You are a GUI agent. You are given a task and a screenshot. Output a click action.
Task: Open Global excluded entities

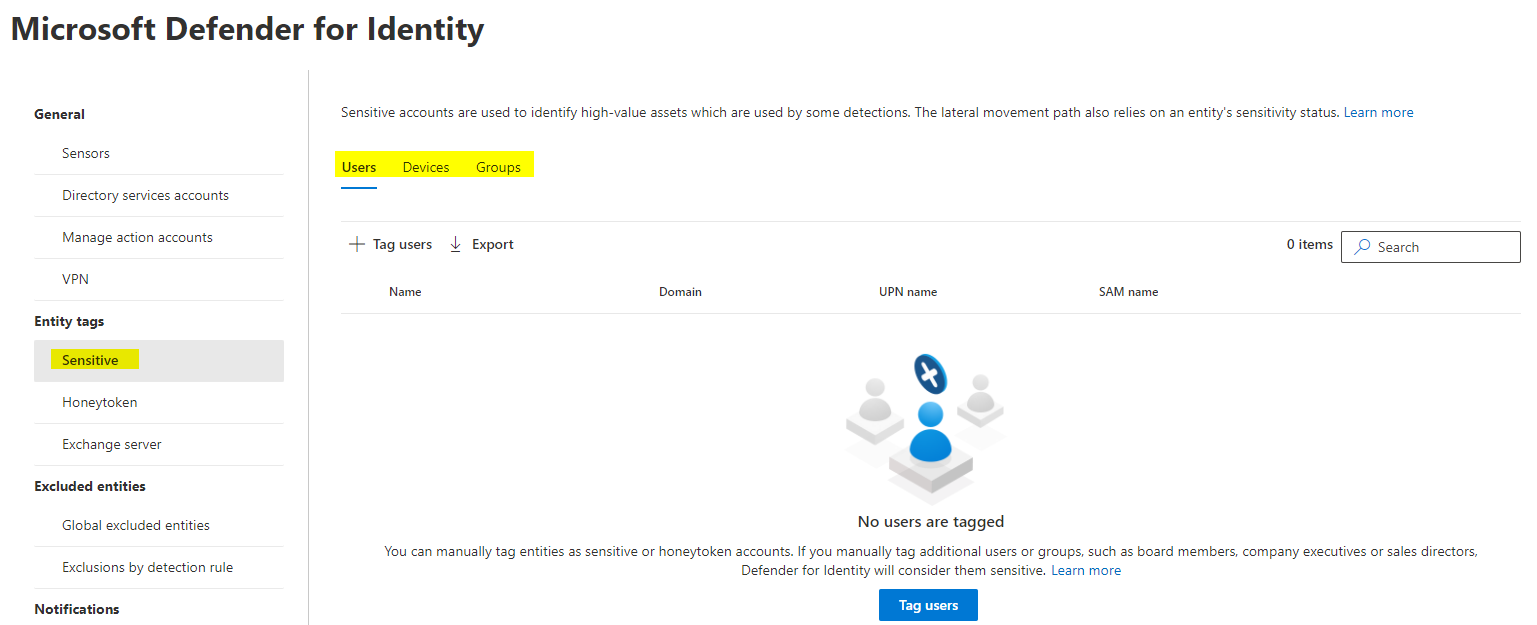(159, 525)
